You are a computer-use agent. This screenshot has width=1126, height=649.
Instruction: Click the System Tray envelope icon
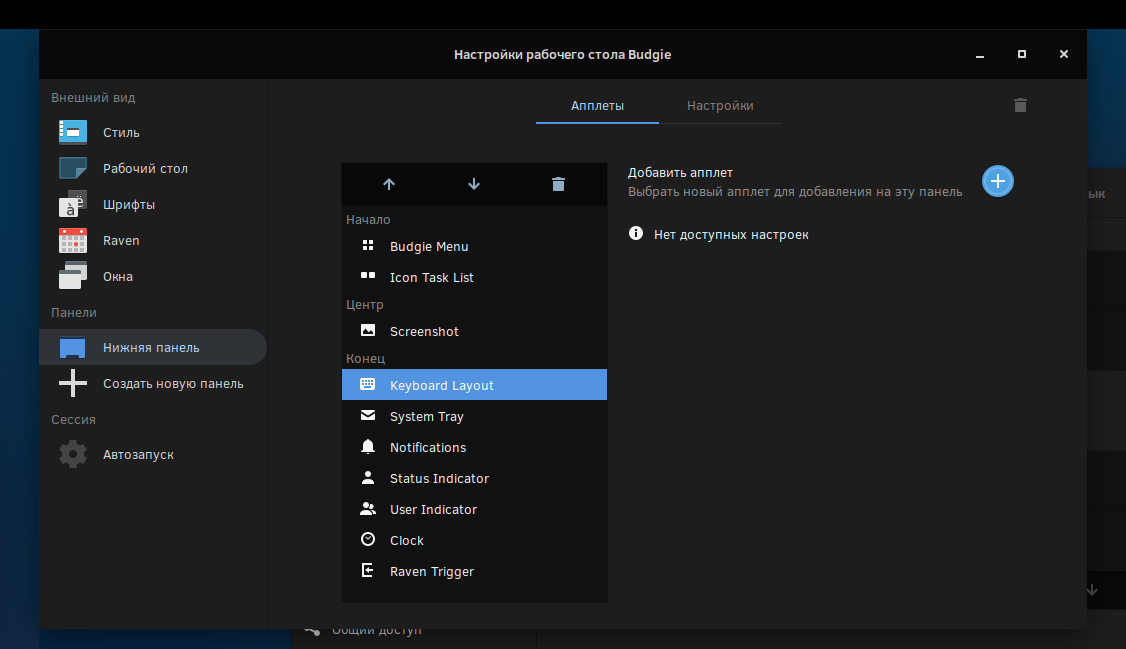(368, 415)
